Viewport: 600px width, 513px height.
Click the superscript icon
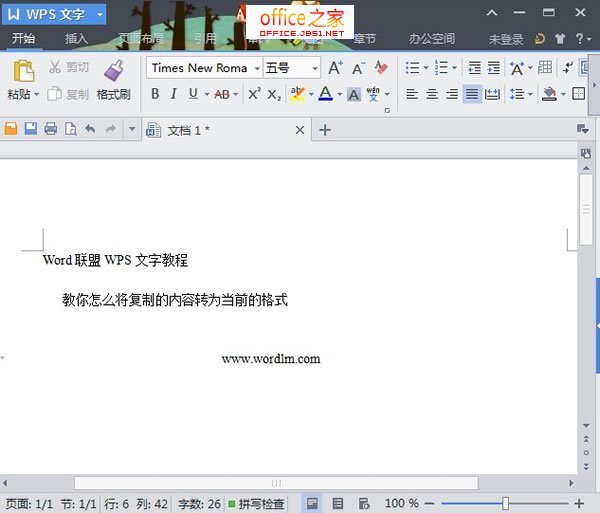coord(254,94)
